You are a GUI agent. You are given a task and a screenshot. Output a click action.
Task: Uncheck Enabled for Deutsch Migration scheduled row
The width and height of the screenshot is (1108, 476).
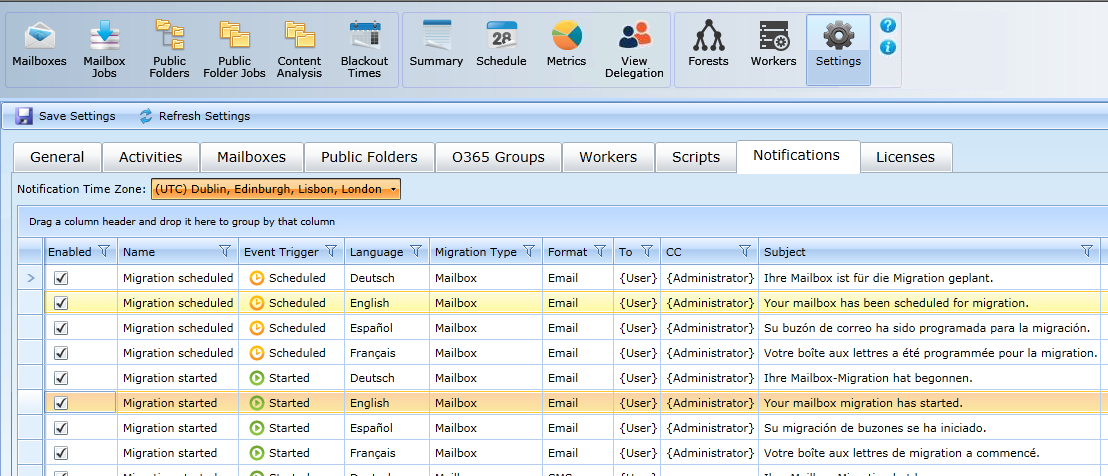(61, 278)
